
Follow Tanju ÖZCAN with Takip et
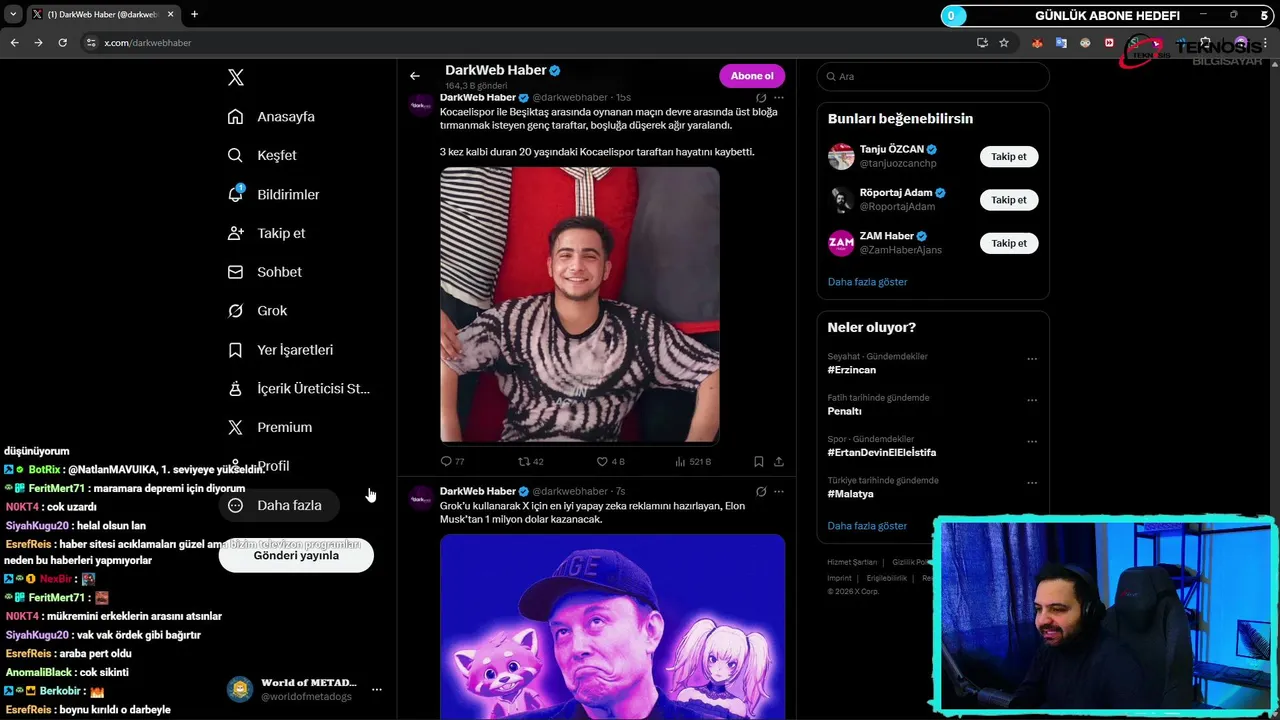pyautogui.click(x=1009, y=157)
